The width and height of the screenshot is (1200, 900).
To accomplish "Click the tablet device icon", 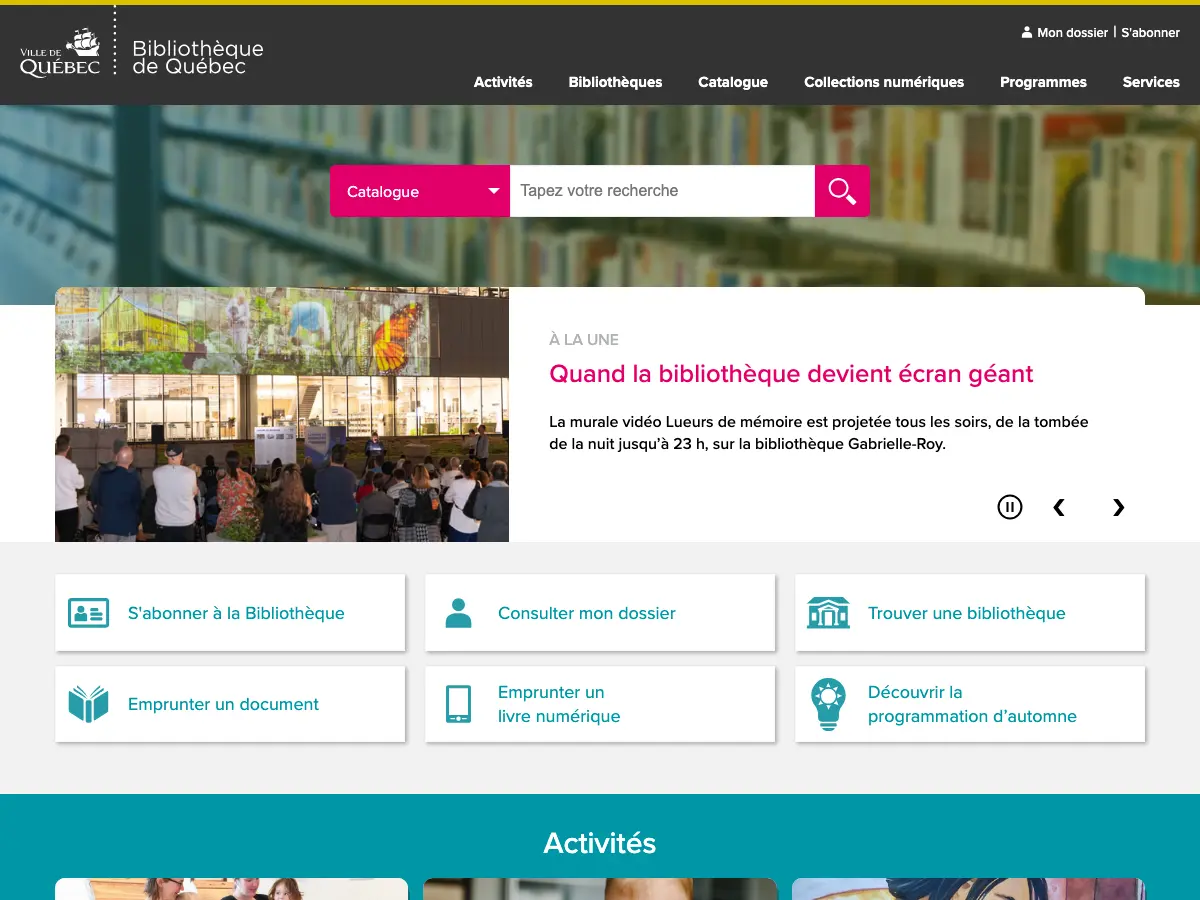I will click(x=458, y=704).
